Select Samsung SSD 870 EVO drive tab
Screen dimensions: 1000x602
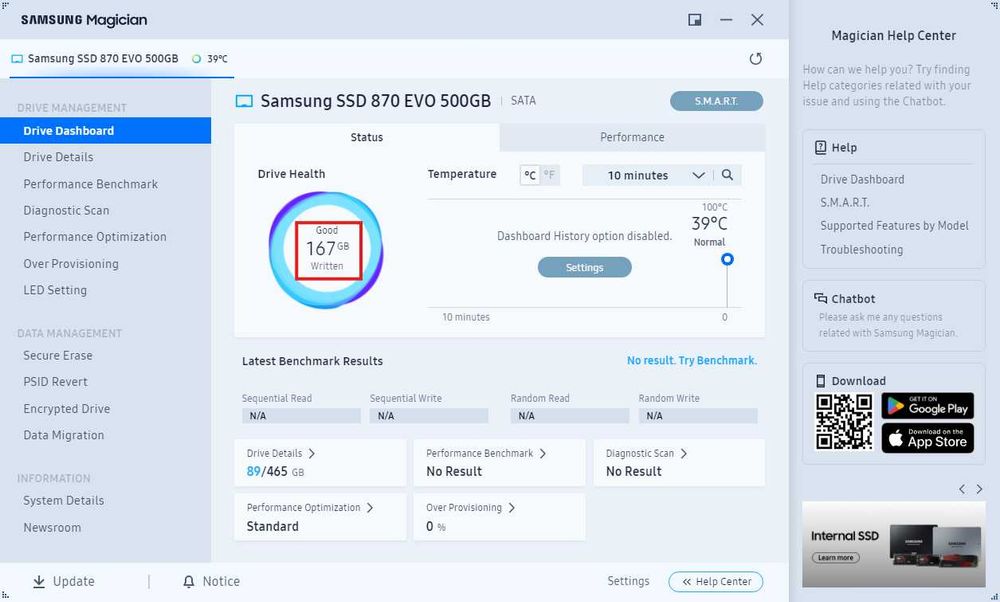(x=121, y=59)
